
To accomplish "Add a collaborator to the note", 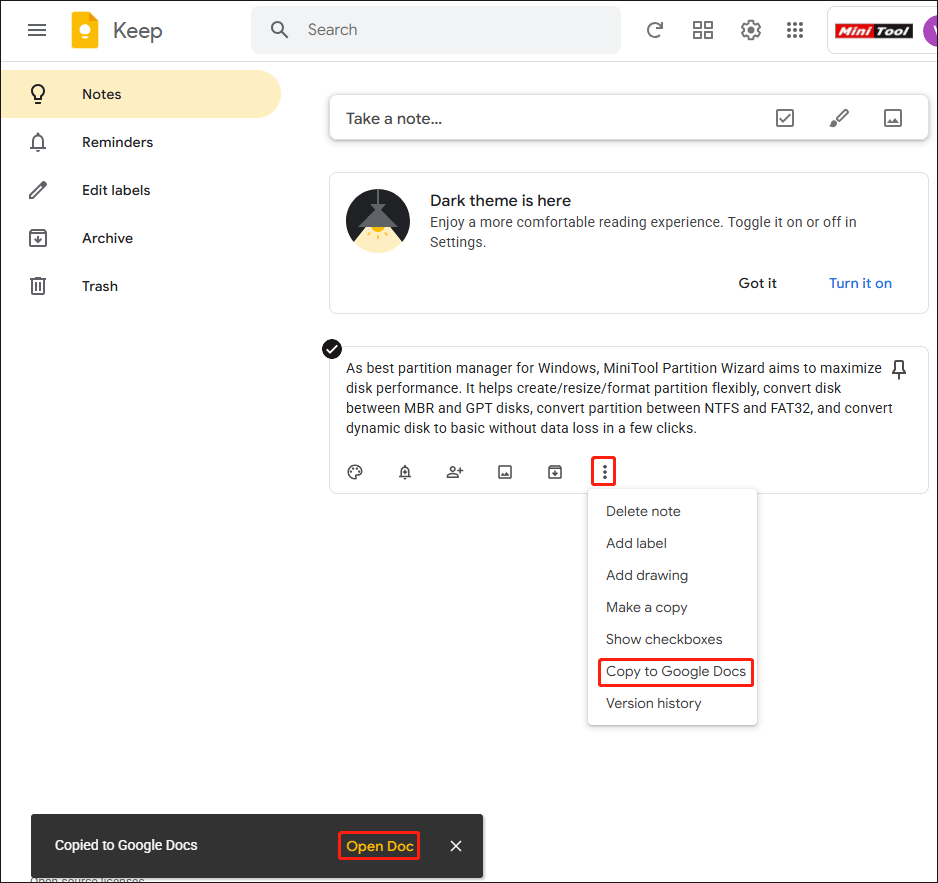I will pos(455,472).
